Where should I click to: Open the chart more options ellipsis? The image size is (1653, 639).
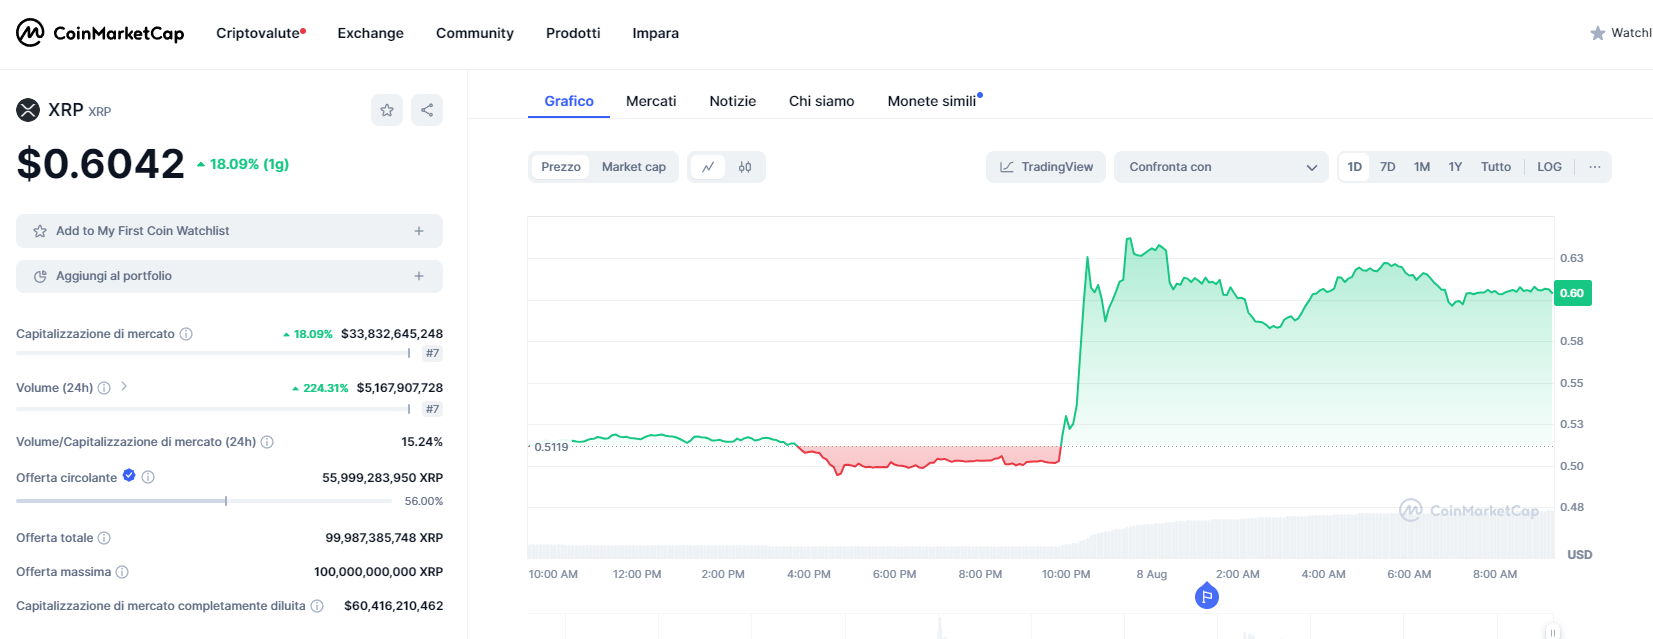pos(1594,167)
